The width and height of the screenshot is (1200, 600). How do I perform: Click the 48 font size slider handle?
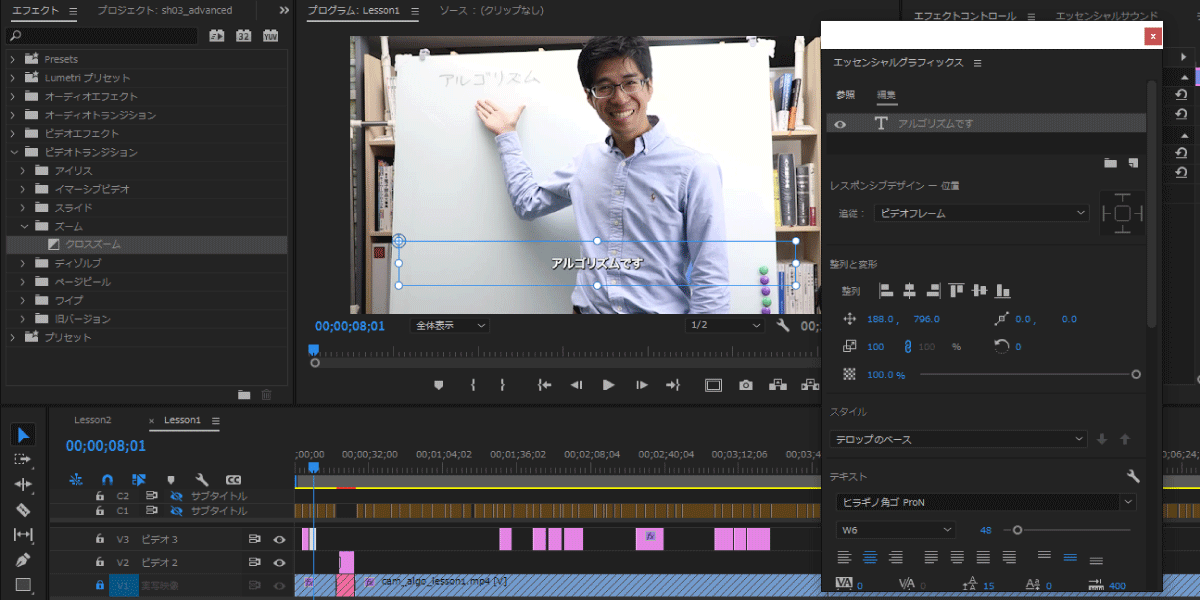coord(1018,530)
